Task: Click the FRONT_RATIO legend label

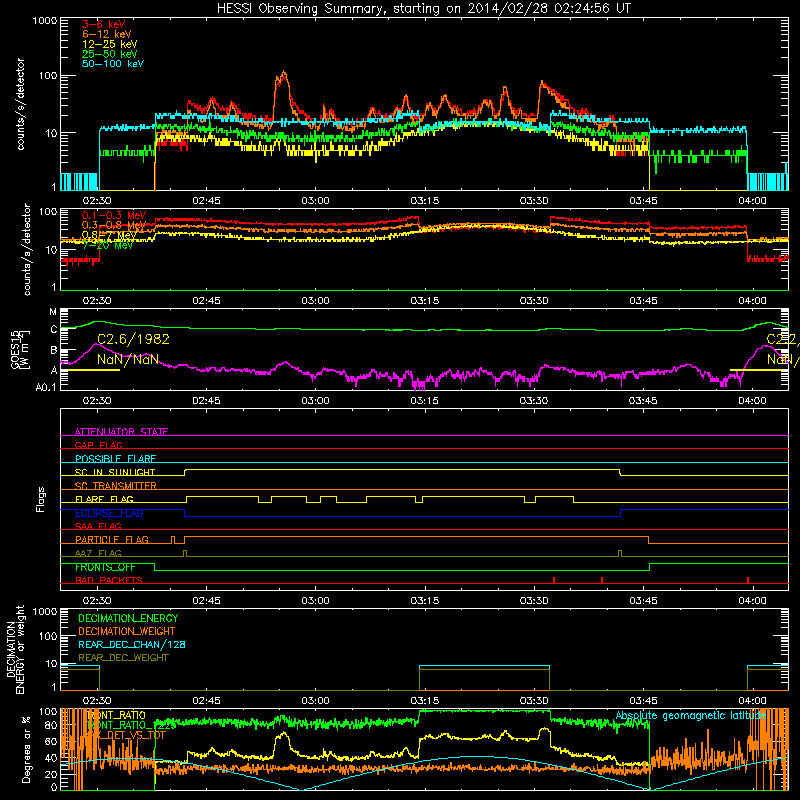Action: (116, 715)
